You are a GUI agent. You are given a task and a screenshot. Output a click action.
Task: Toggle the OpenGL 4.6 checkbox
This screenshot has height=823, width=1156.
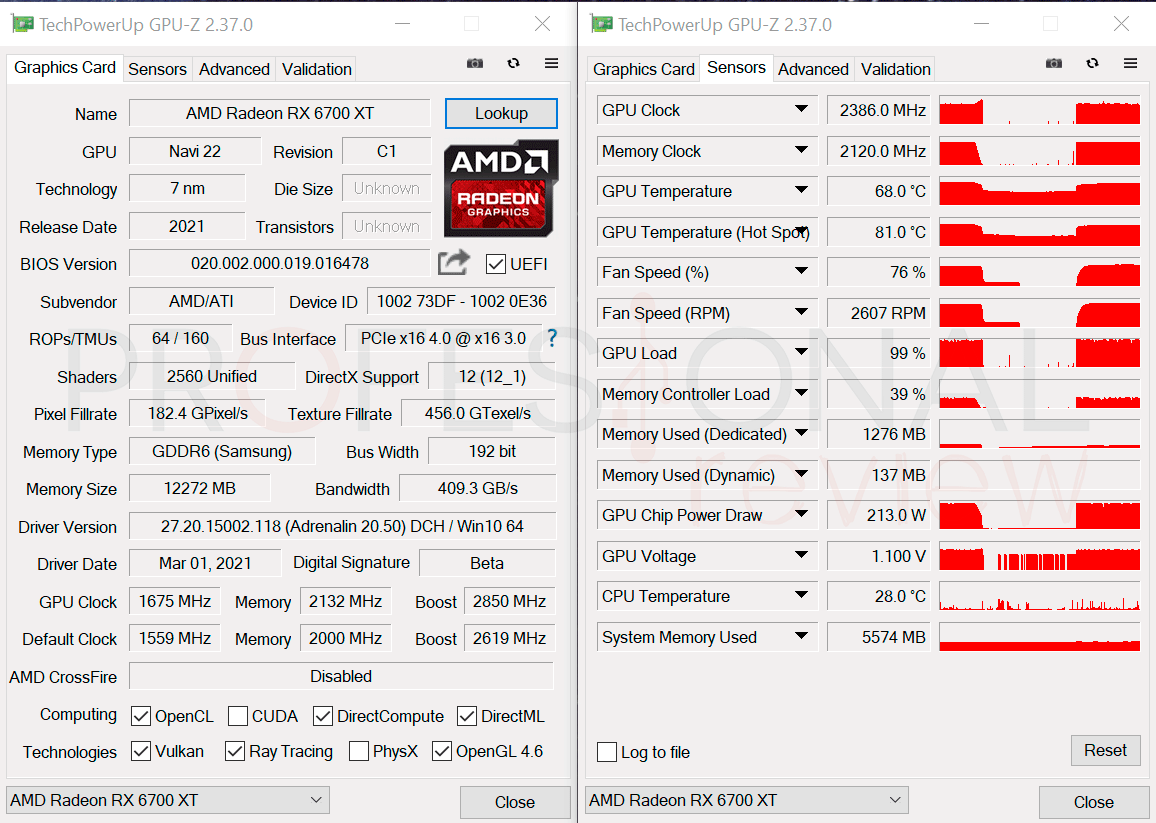(x=442, y=751)
